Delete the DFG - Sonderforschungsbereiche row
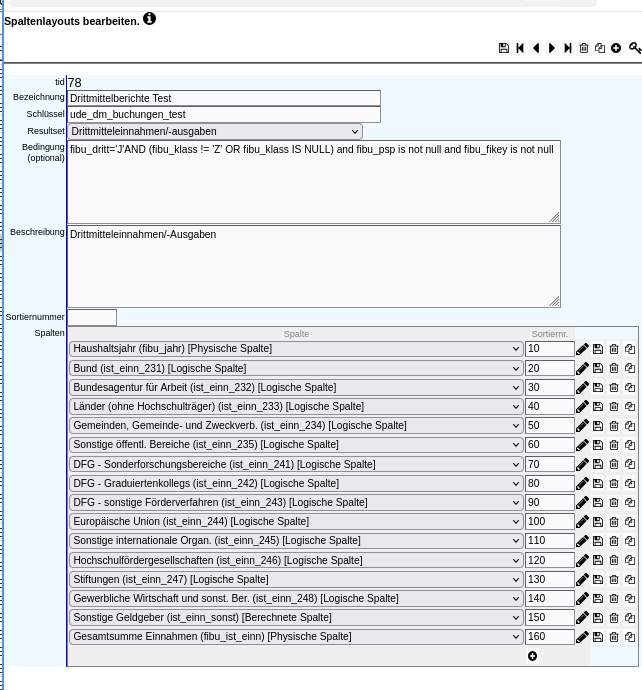642x690 pixels. (x=614, y=464)
